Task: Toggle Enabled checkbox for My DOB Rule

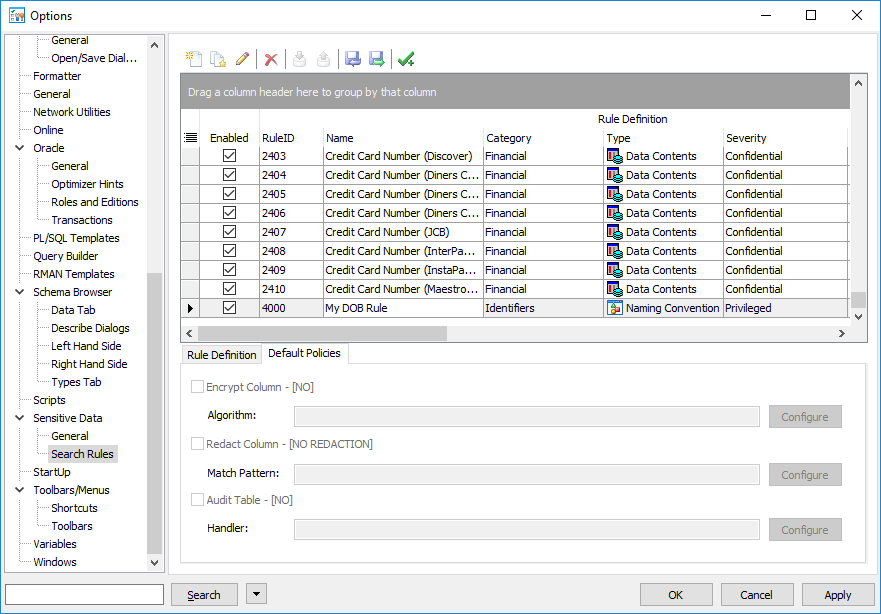Action: 229,308
